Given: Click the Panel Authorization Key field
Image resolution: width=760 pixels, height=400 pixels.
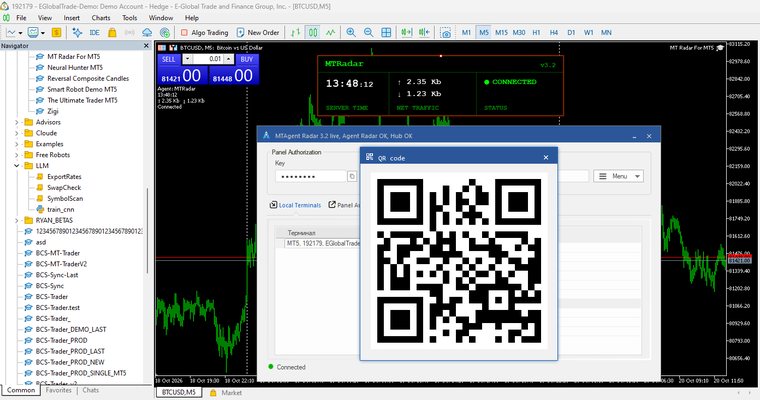Looking at the screenshot, I should click(311, 176).
